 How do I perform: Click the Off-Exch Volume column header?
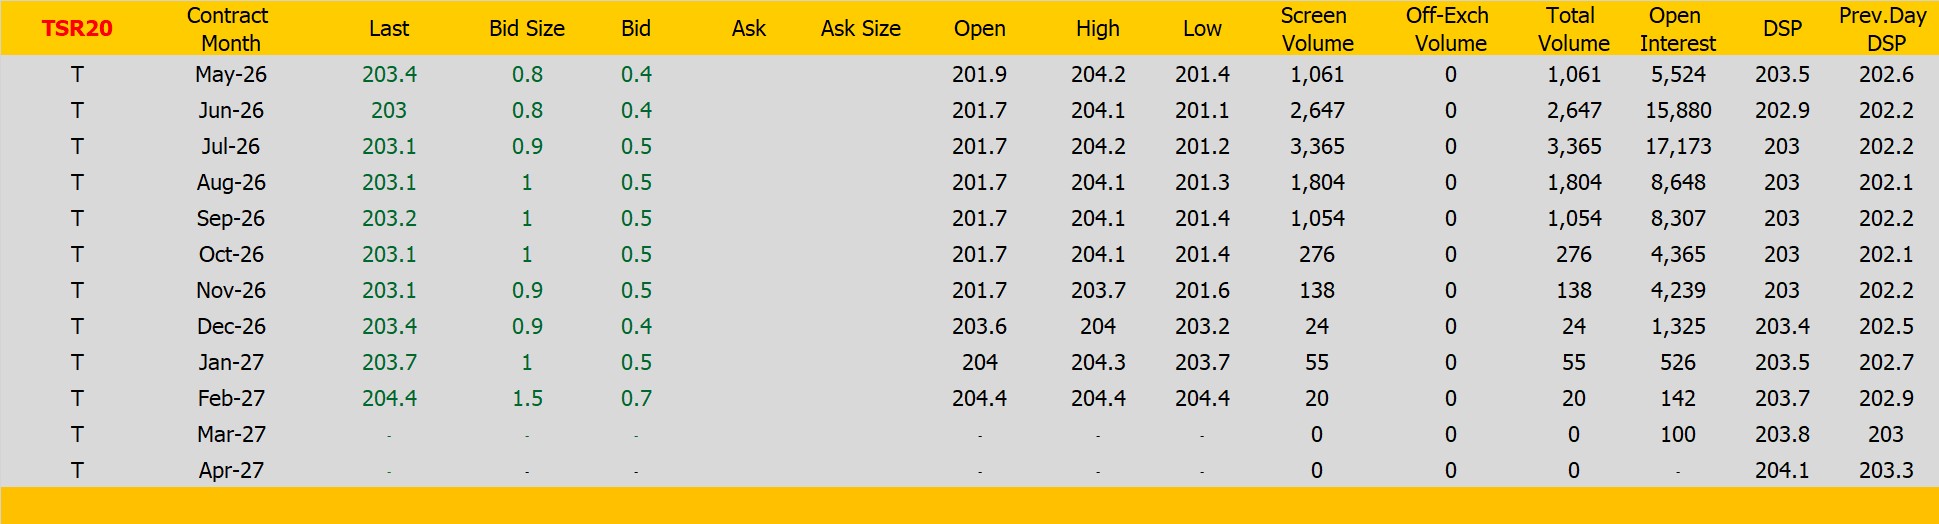click(1449, 29)
